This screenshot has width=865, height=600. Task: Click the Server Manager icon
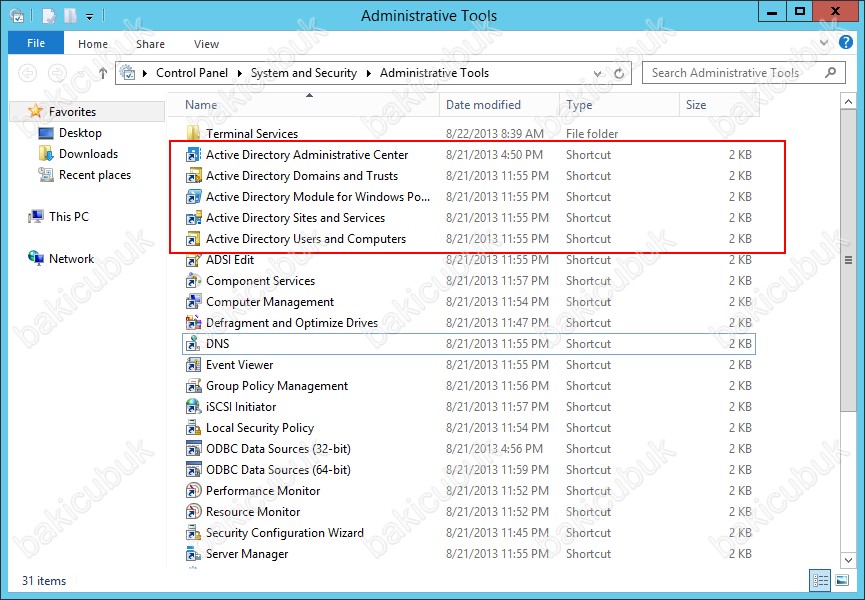(193, 553)
